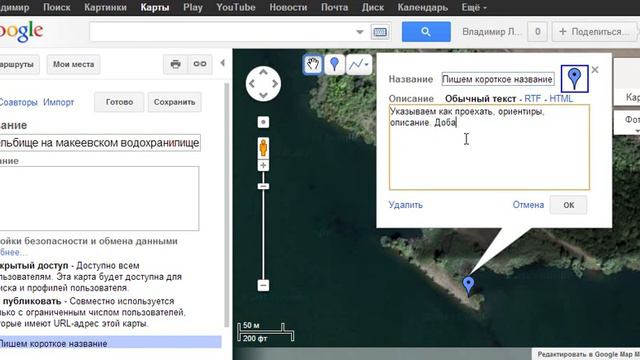Click the zoom slider handle
640x360 pixels.
[x=263, y=186]
